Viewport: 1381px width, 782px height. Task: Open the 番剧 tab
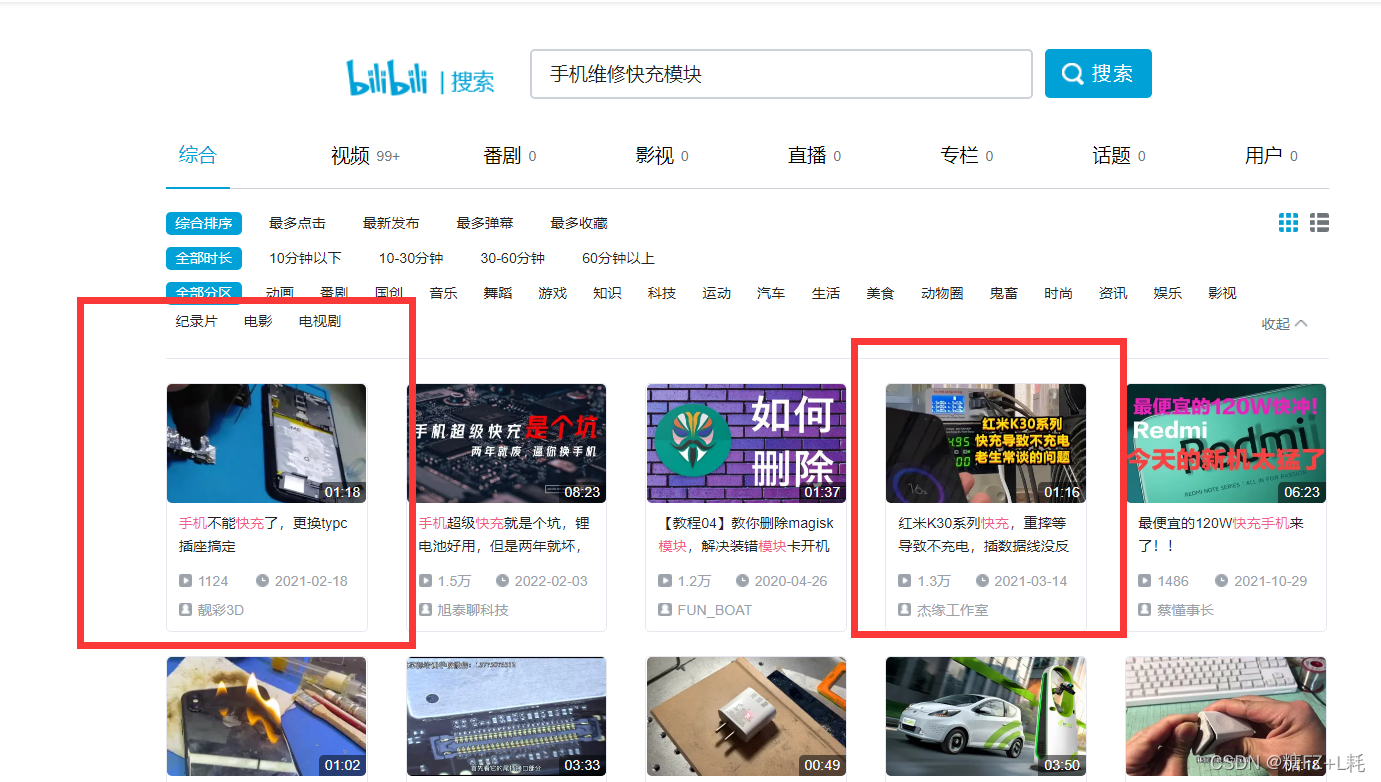pyautogui.click(x=509, y=156)
